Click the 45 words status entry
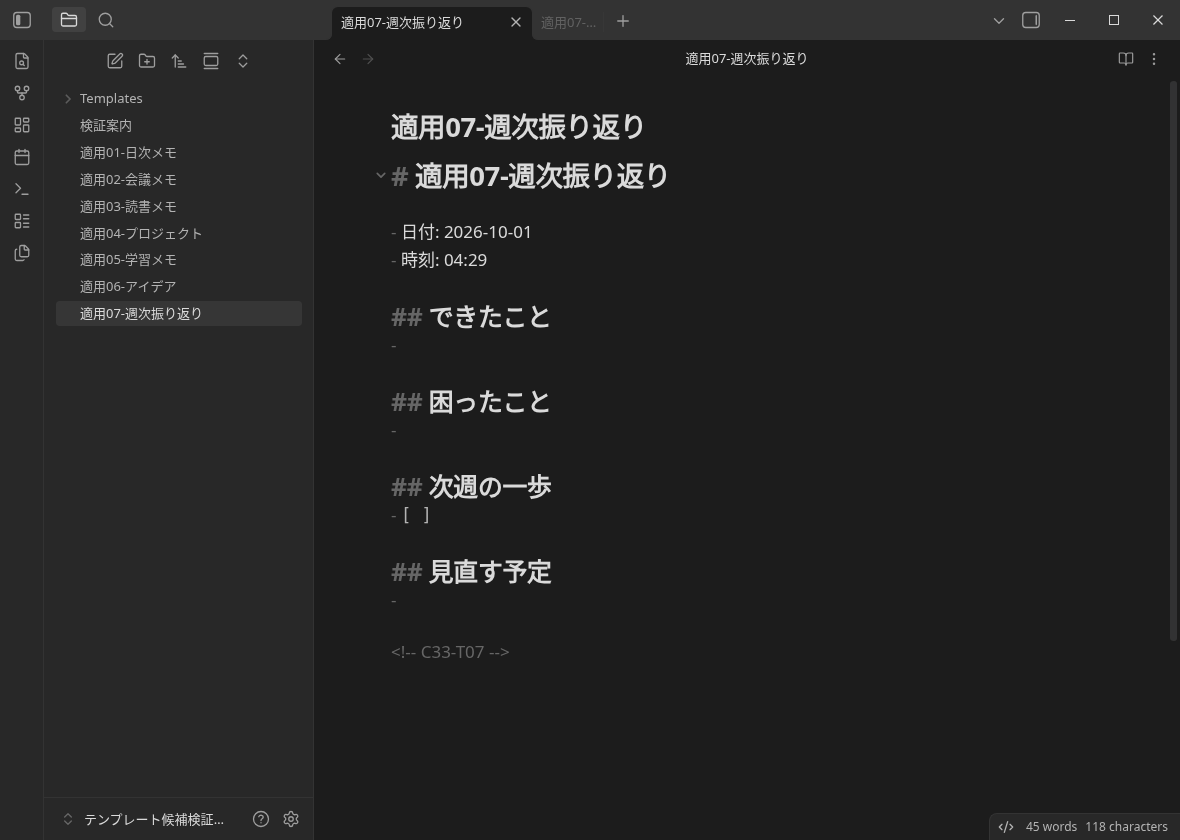The image size is (1180, 840). coord(1051,826)
